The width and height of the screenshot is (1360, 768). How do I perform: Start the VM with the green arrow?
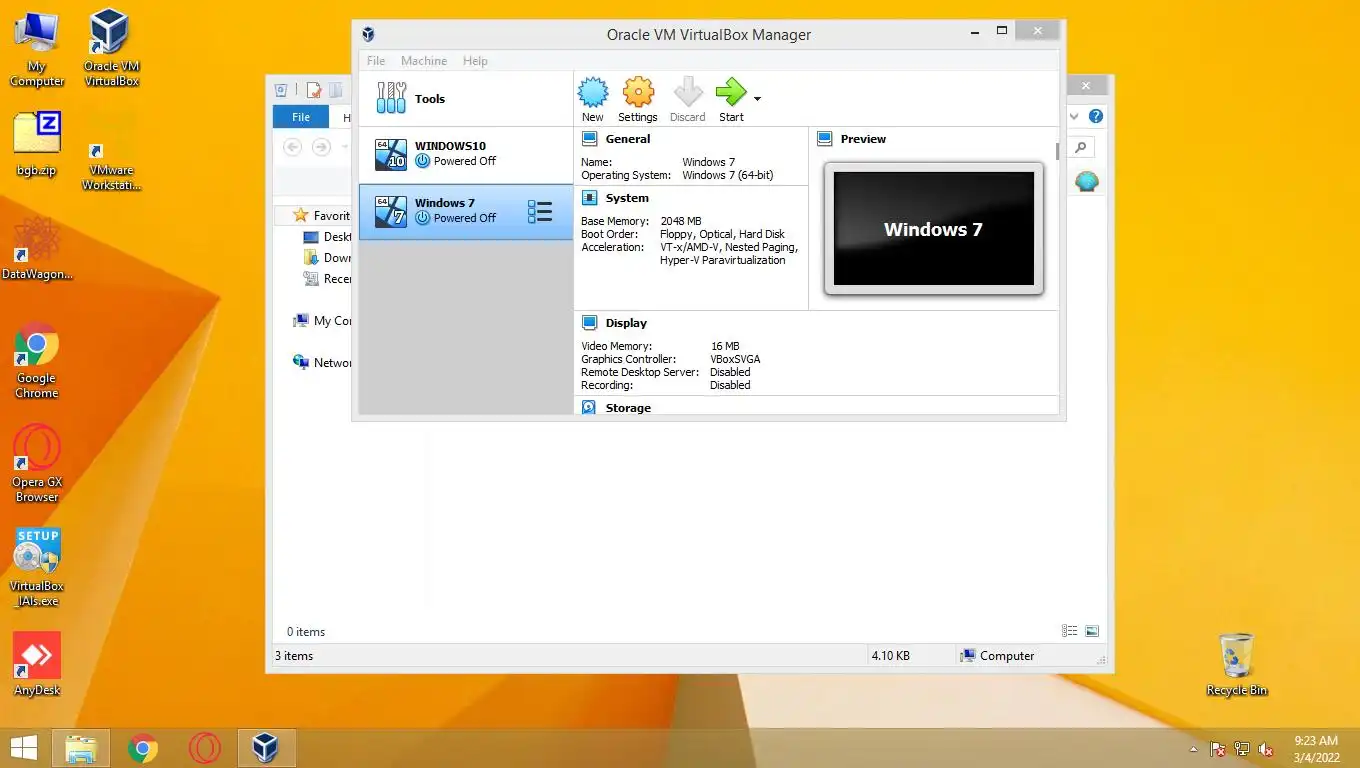[x=731, y=99]
